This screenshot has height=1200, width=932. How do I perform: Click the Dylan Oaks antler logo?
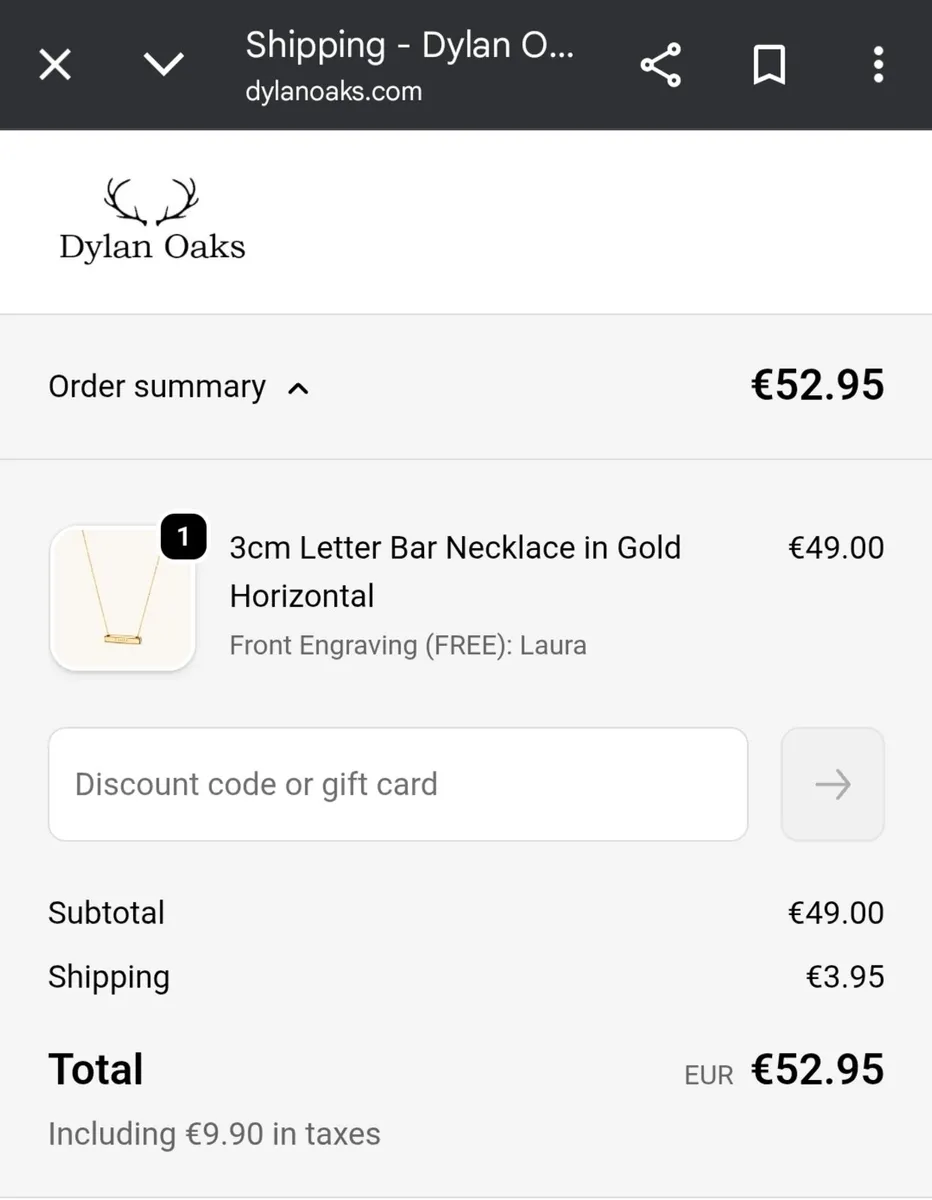click(152, 221)
